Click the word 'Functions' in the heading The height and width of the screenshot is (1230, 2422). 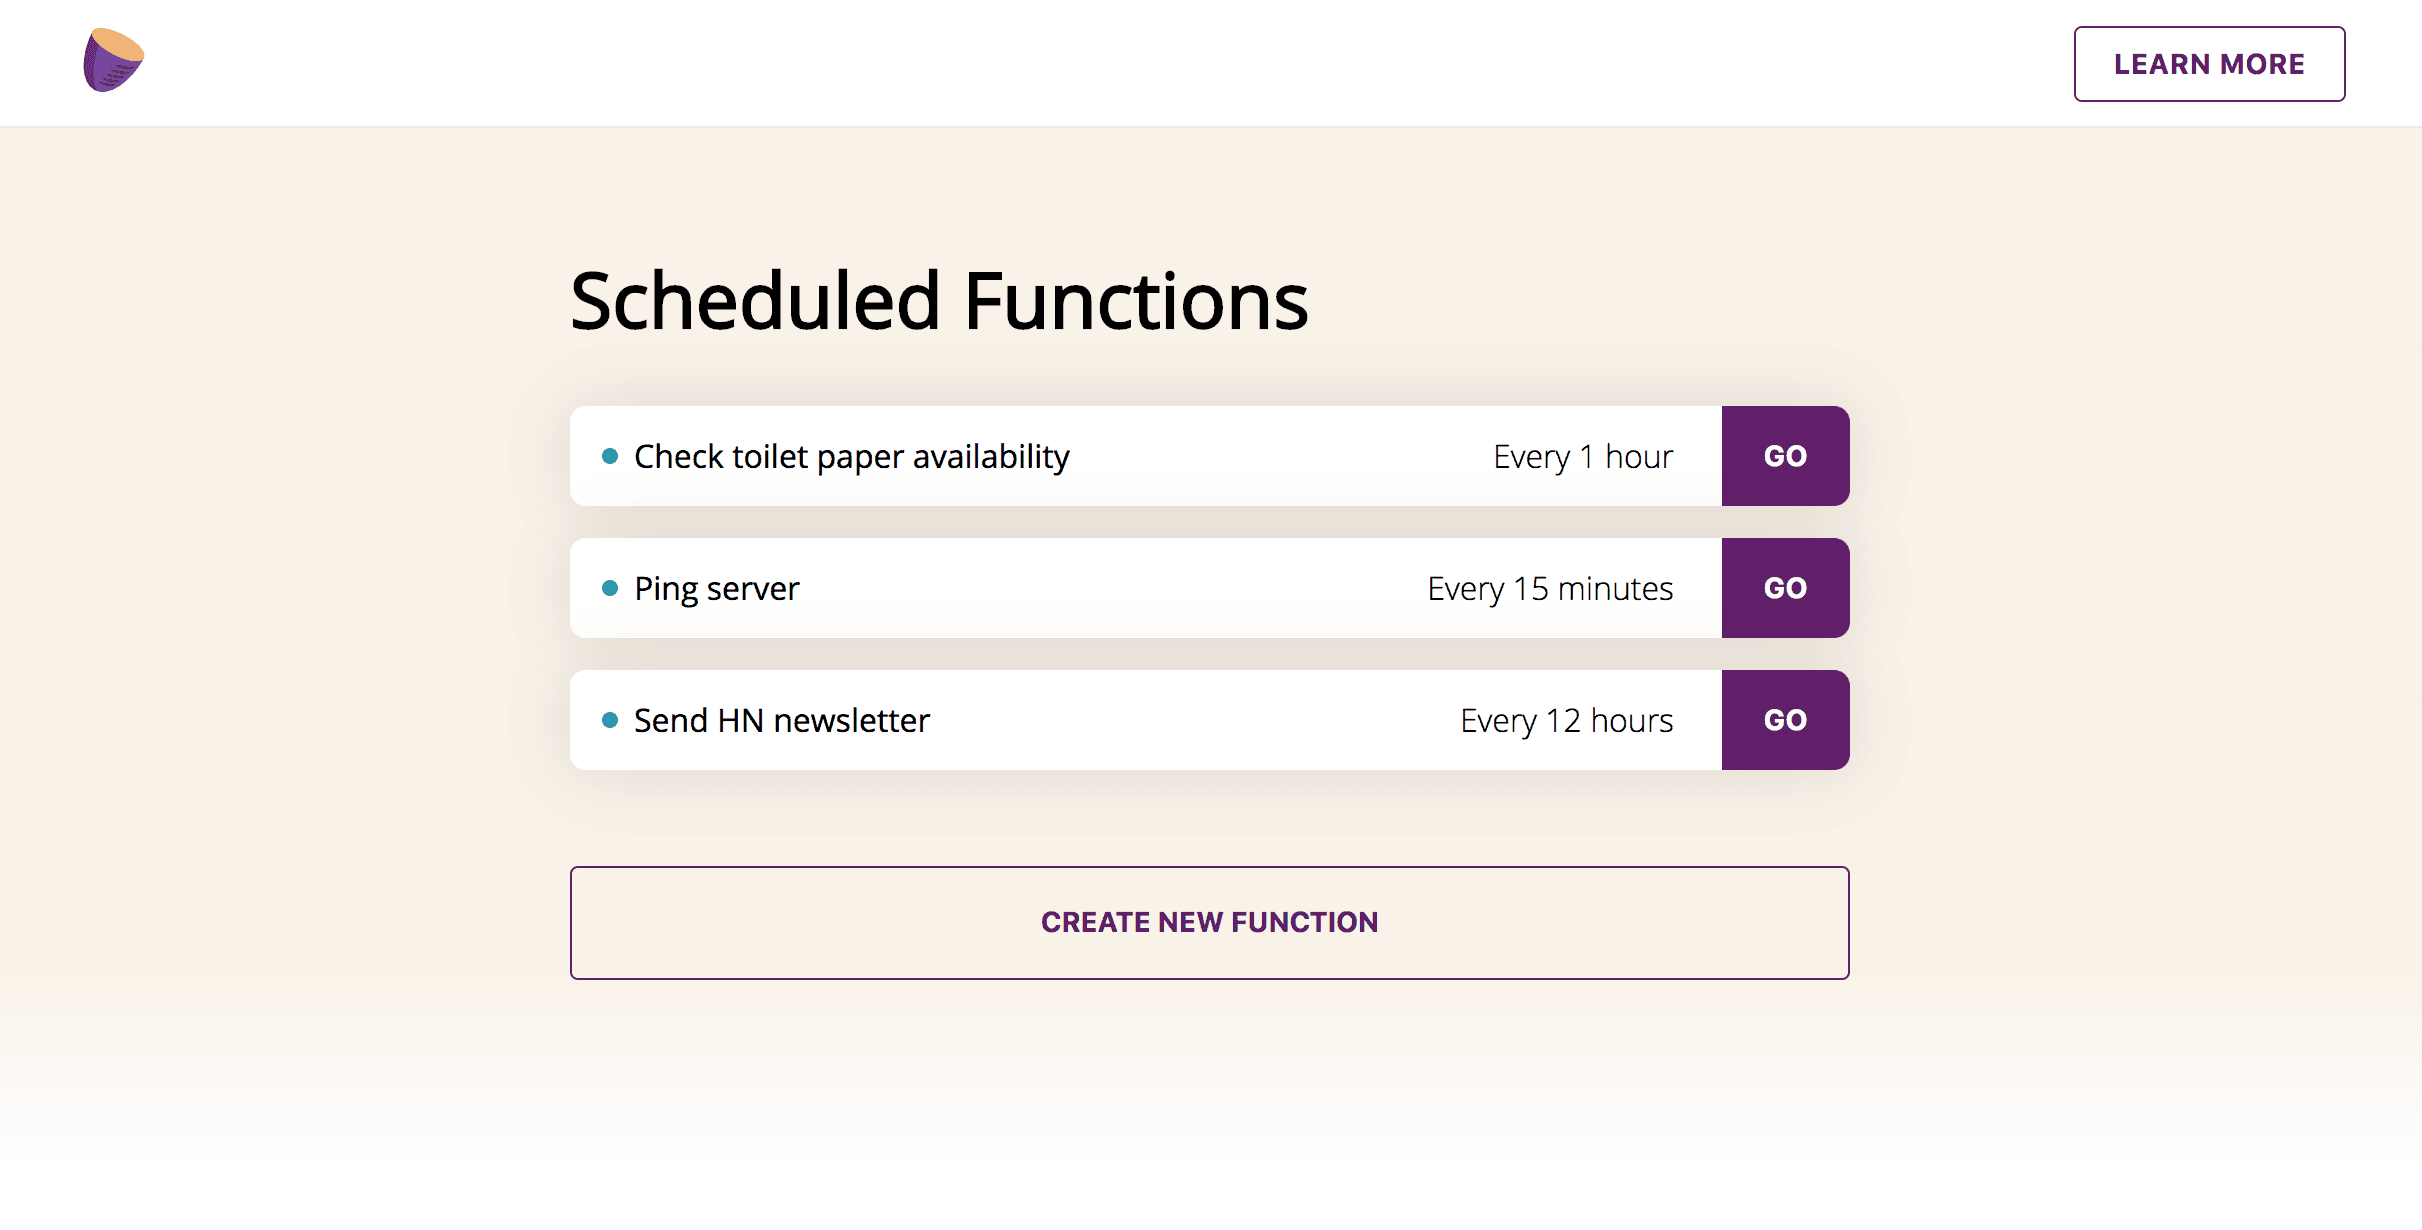pyautogui.click(x=1135, y=301)
